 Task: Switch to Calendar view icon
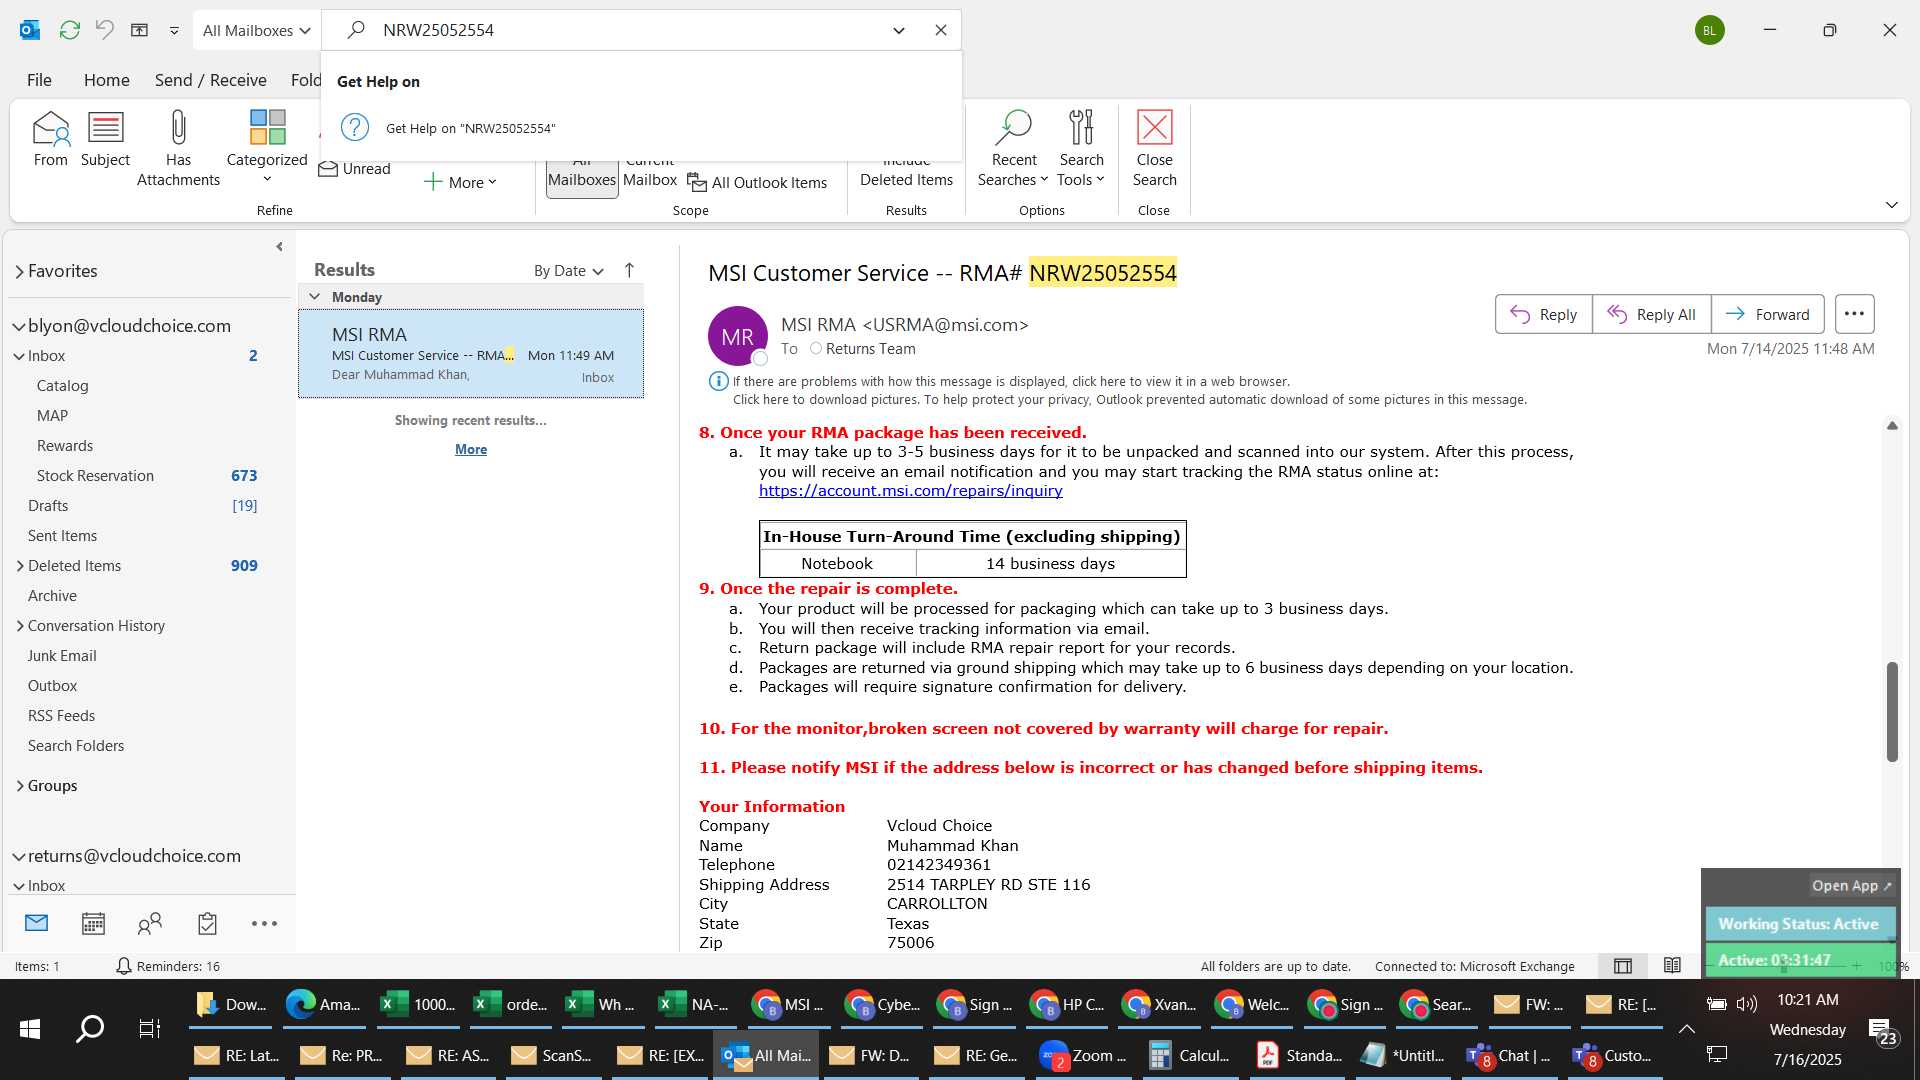93,923
